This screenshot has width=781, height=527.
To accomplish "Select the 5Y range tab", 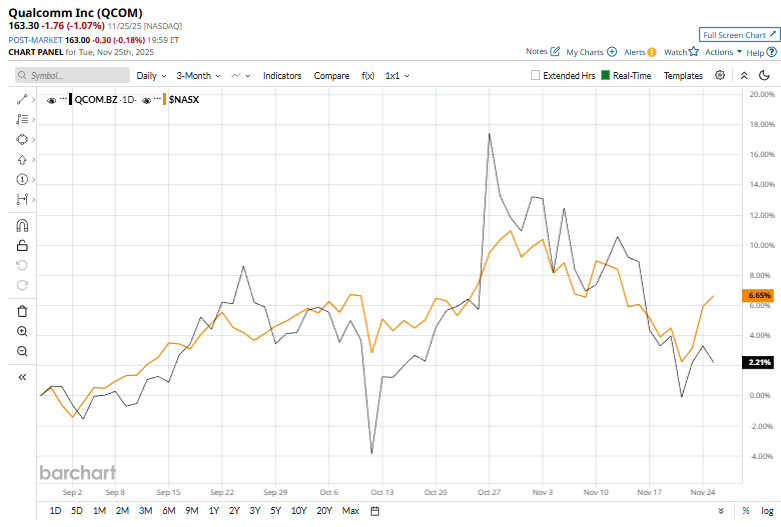I will (275, 511).
